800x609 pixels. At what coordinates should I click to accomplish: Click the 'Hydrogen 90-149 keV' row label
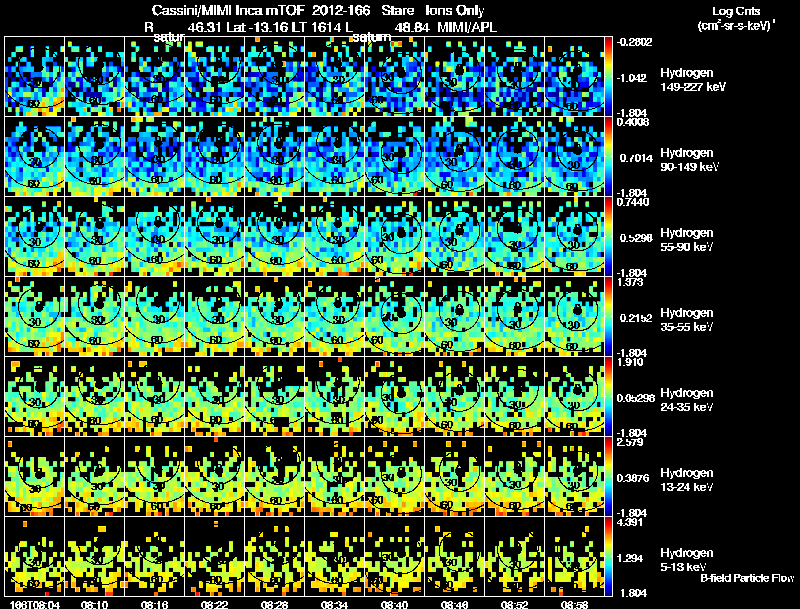689,160
